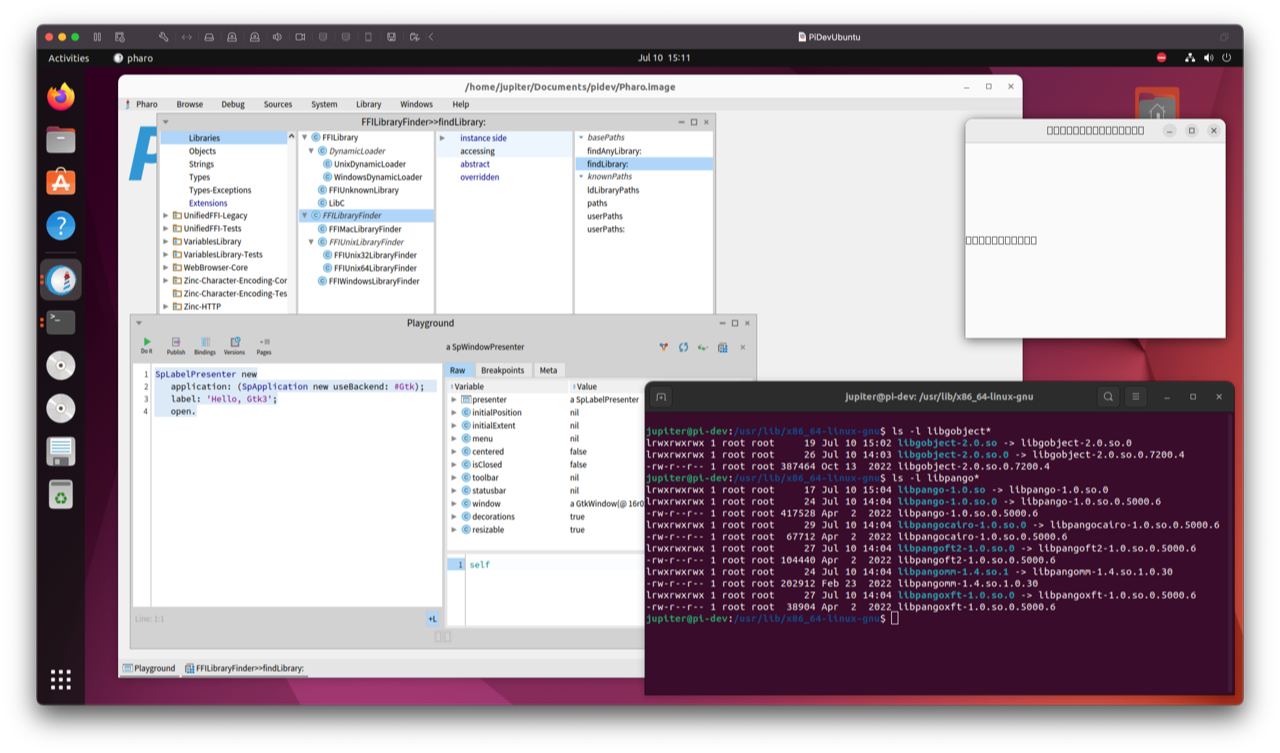Collapse the basePaths protocol group
The image size is (1280, 753).
pyautogui.click(x=580, y=138)
